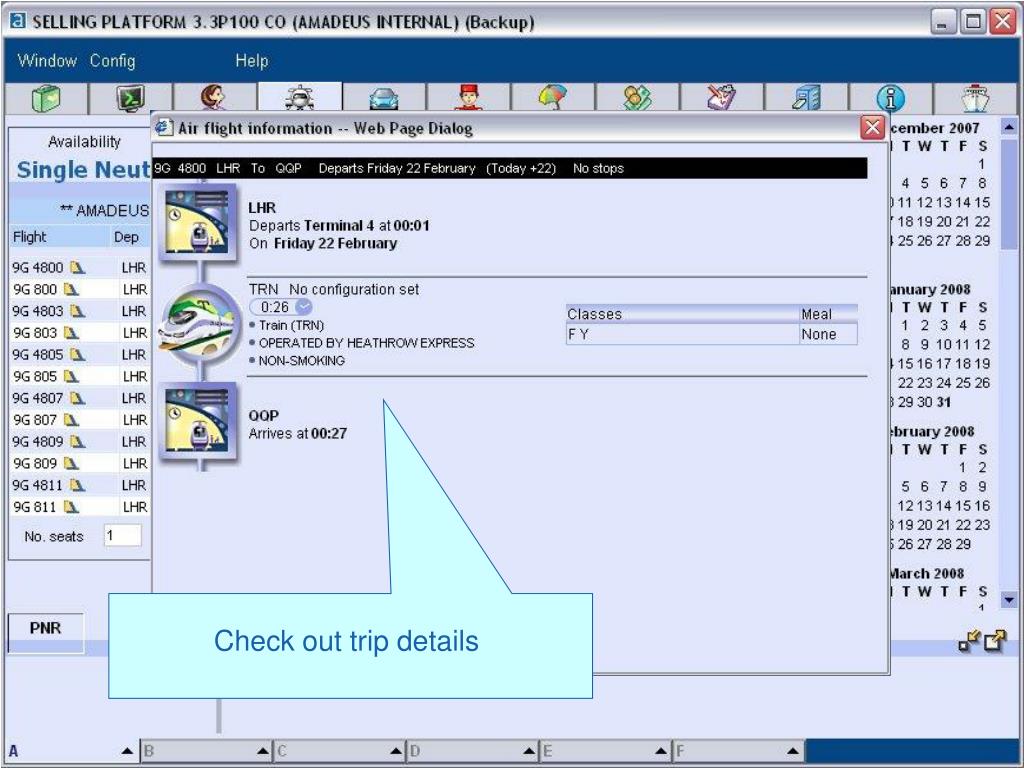The height and width of the screenshot is (768, 1024).
Task: Pick February 22 in the 2008 calendar
Action: pos(963,525)
